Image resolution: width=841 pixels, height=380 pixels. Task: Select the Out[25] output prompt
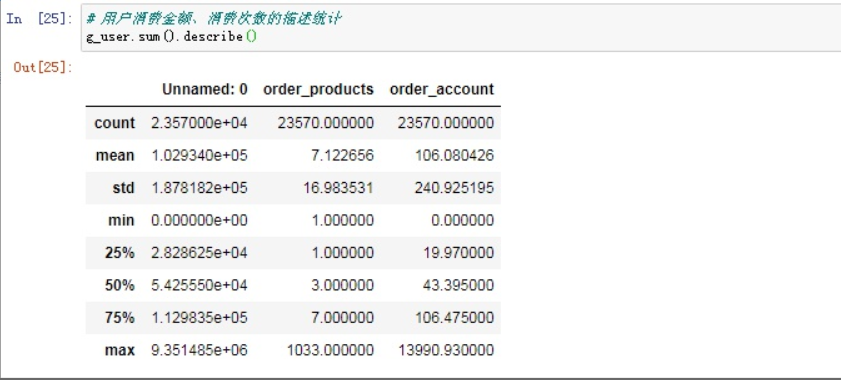point(43,67)
